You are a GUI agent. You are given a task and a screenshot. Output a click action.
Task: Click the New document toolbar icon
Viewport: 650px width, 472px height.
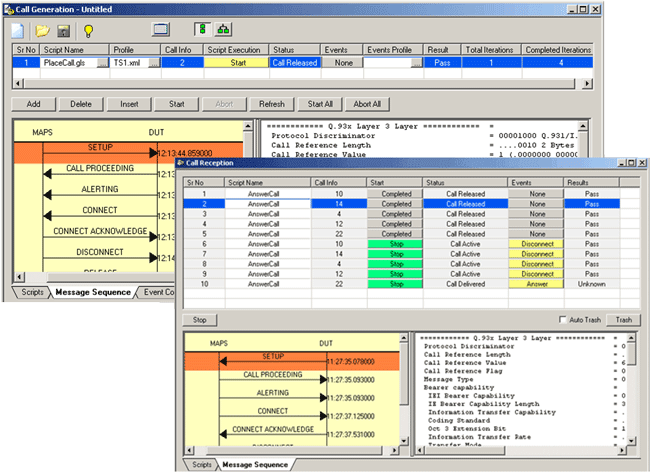click(x=17, y=31)
